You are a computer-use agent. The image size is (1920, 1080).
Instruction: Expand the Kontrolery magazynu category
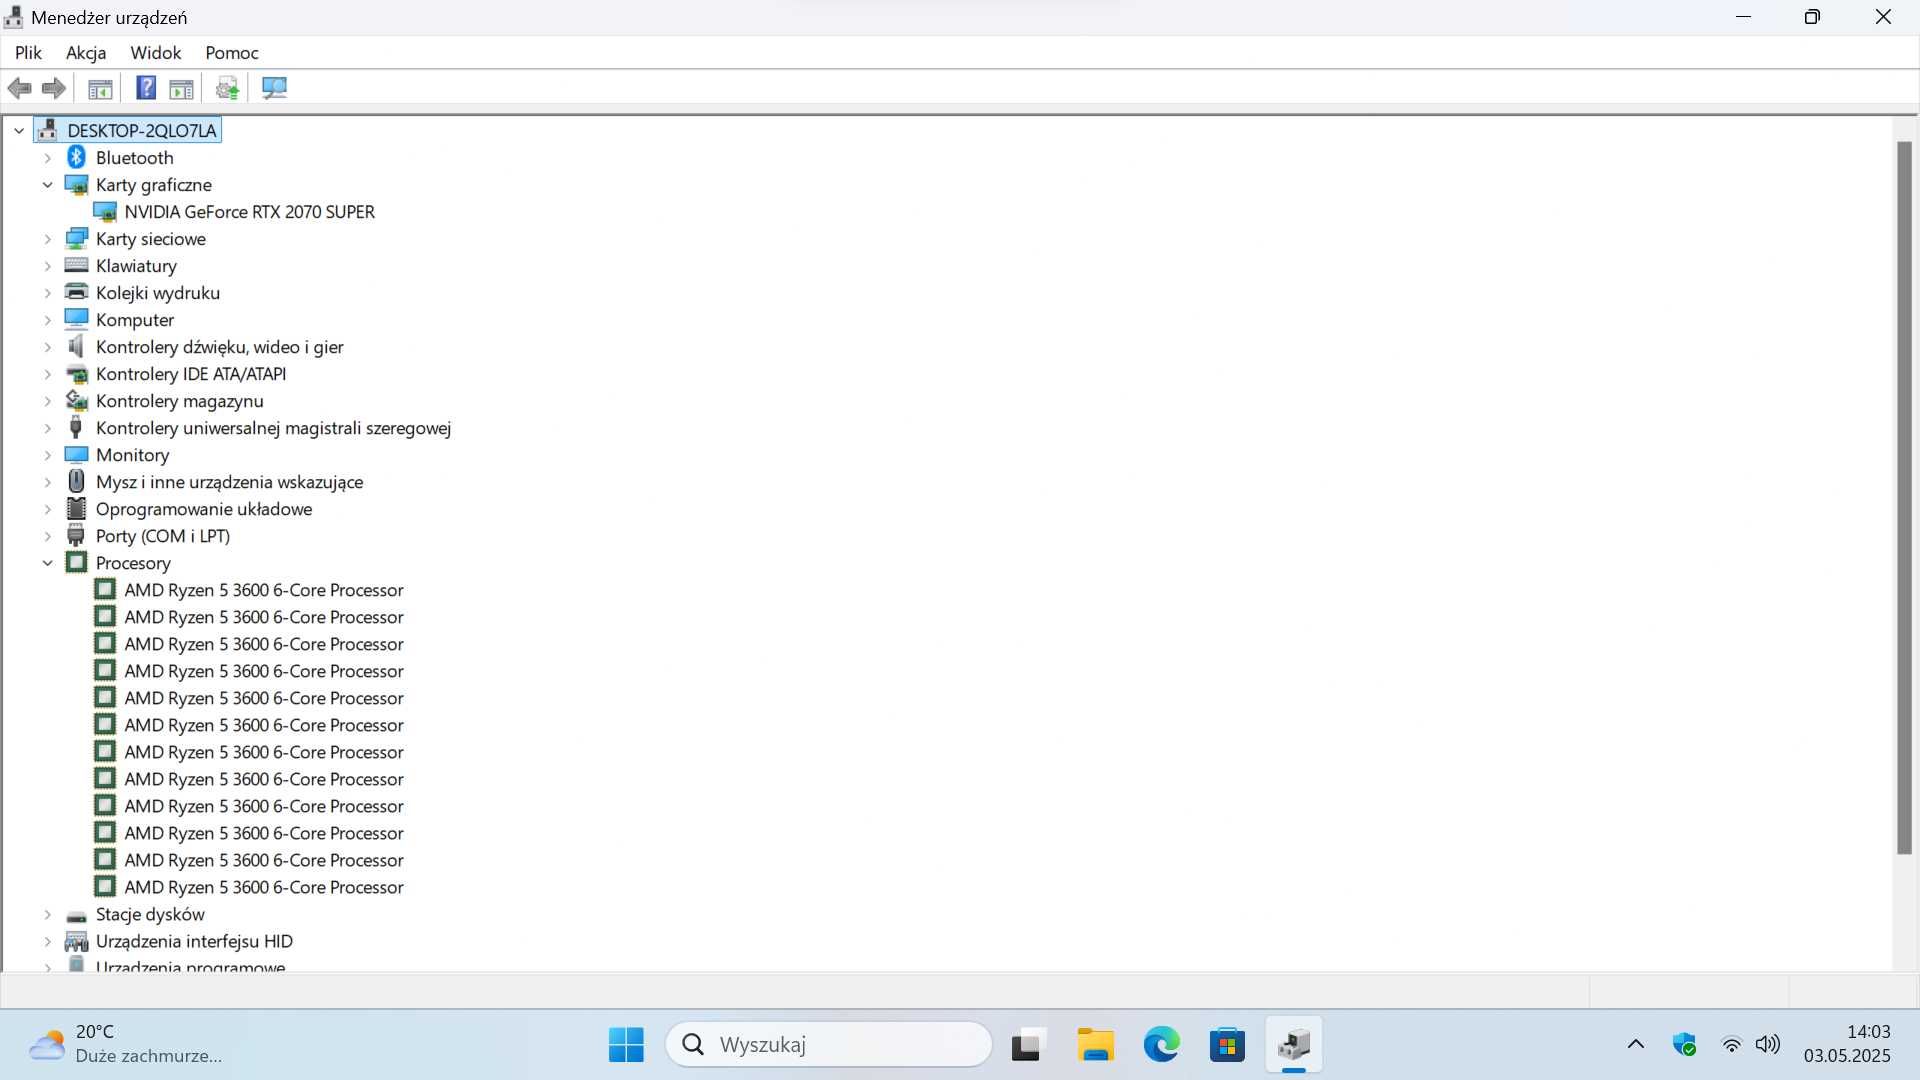click(47, 401)
